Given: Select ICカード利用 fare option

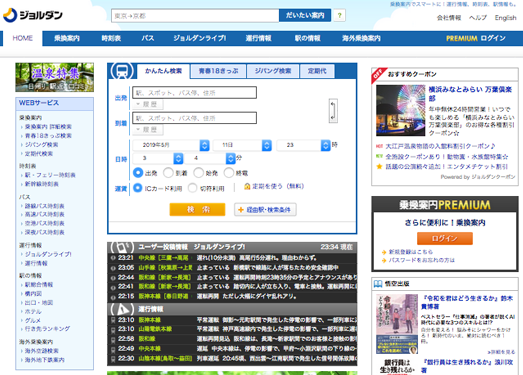Looking at the screenshot, I should [138, 188].
